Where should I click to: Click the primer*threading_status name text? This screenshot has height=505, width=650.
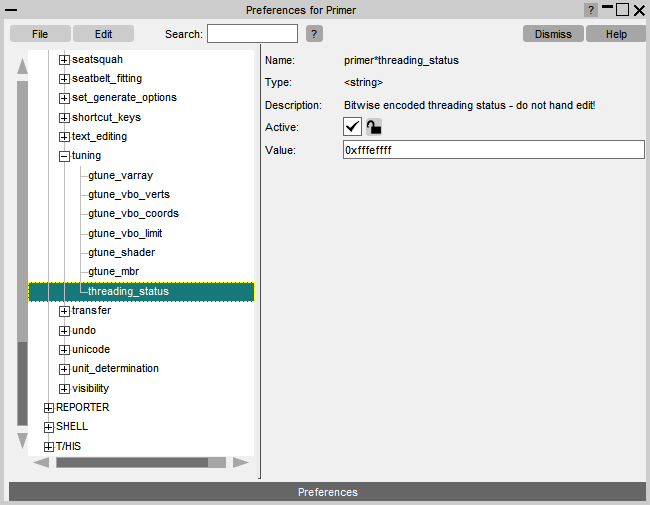pyautogui.click(x=401, y=61)
